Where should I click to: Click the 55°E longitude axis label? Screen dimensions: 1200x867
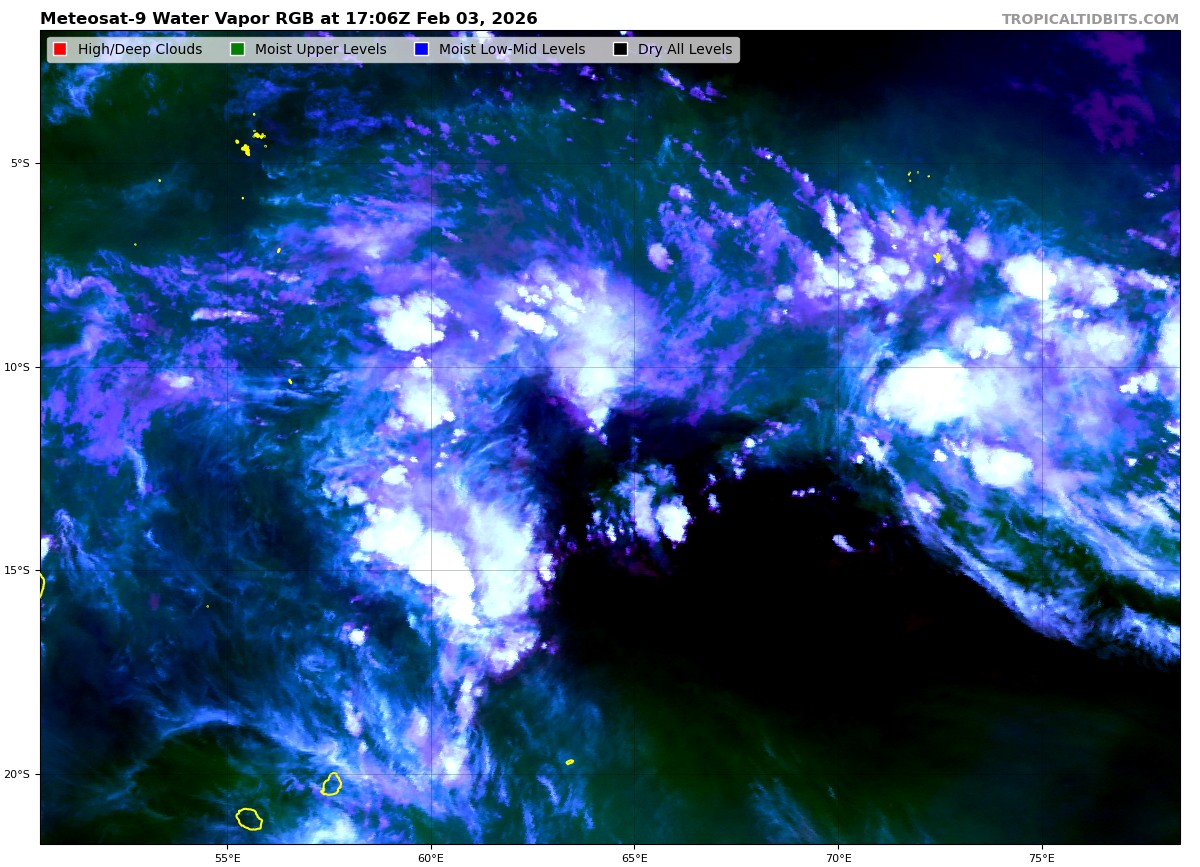tap(227, 857)
